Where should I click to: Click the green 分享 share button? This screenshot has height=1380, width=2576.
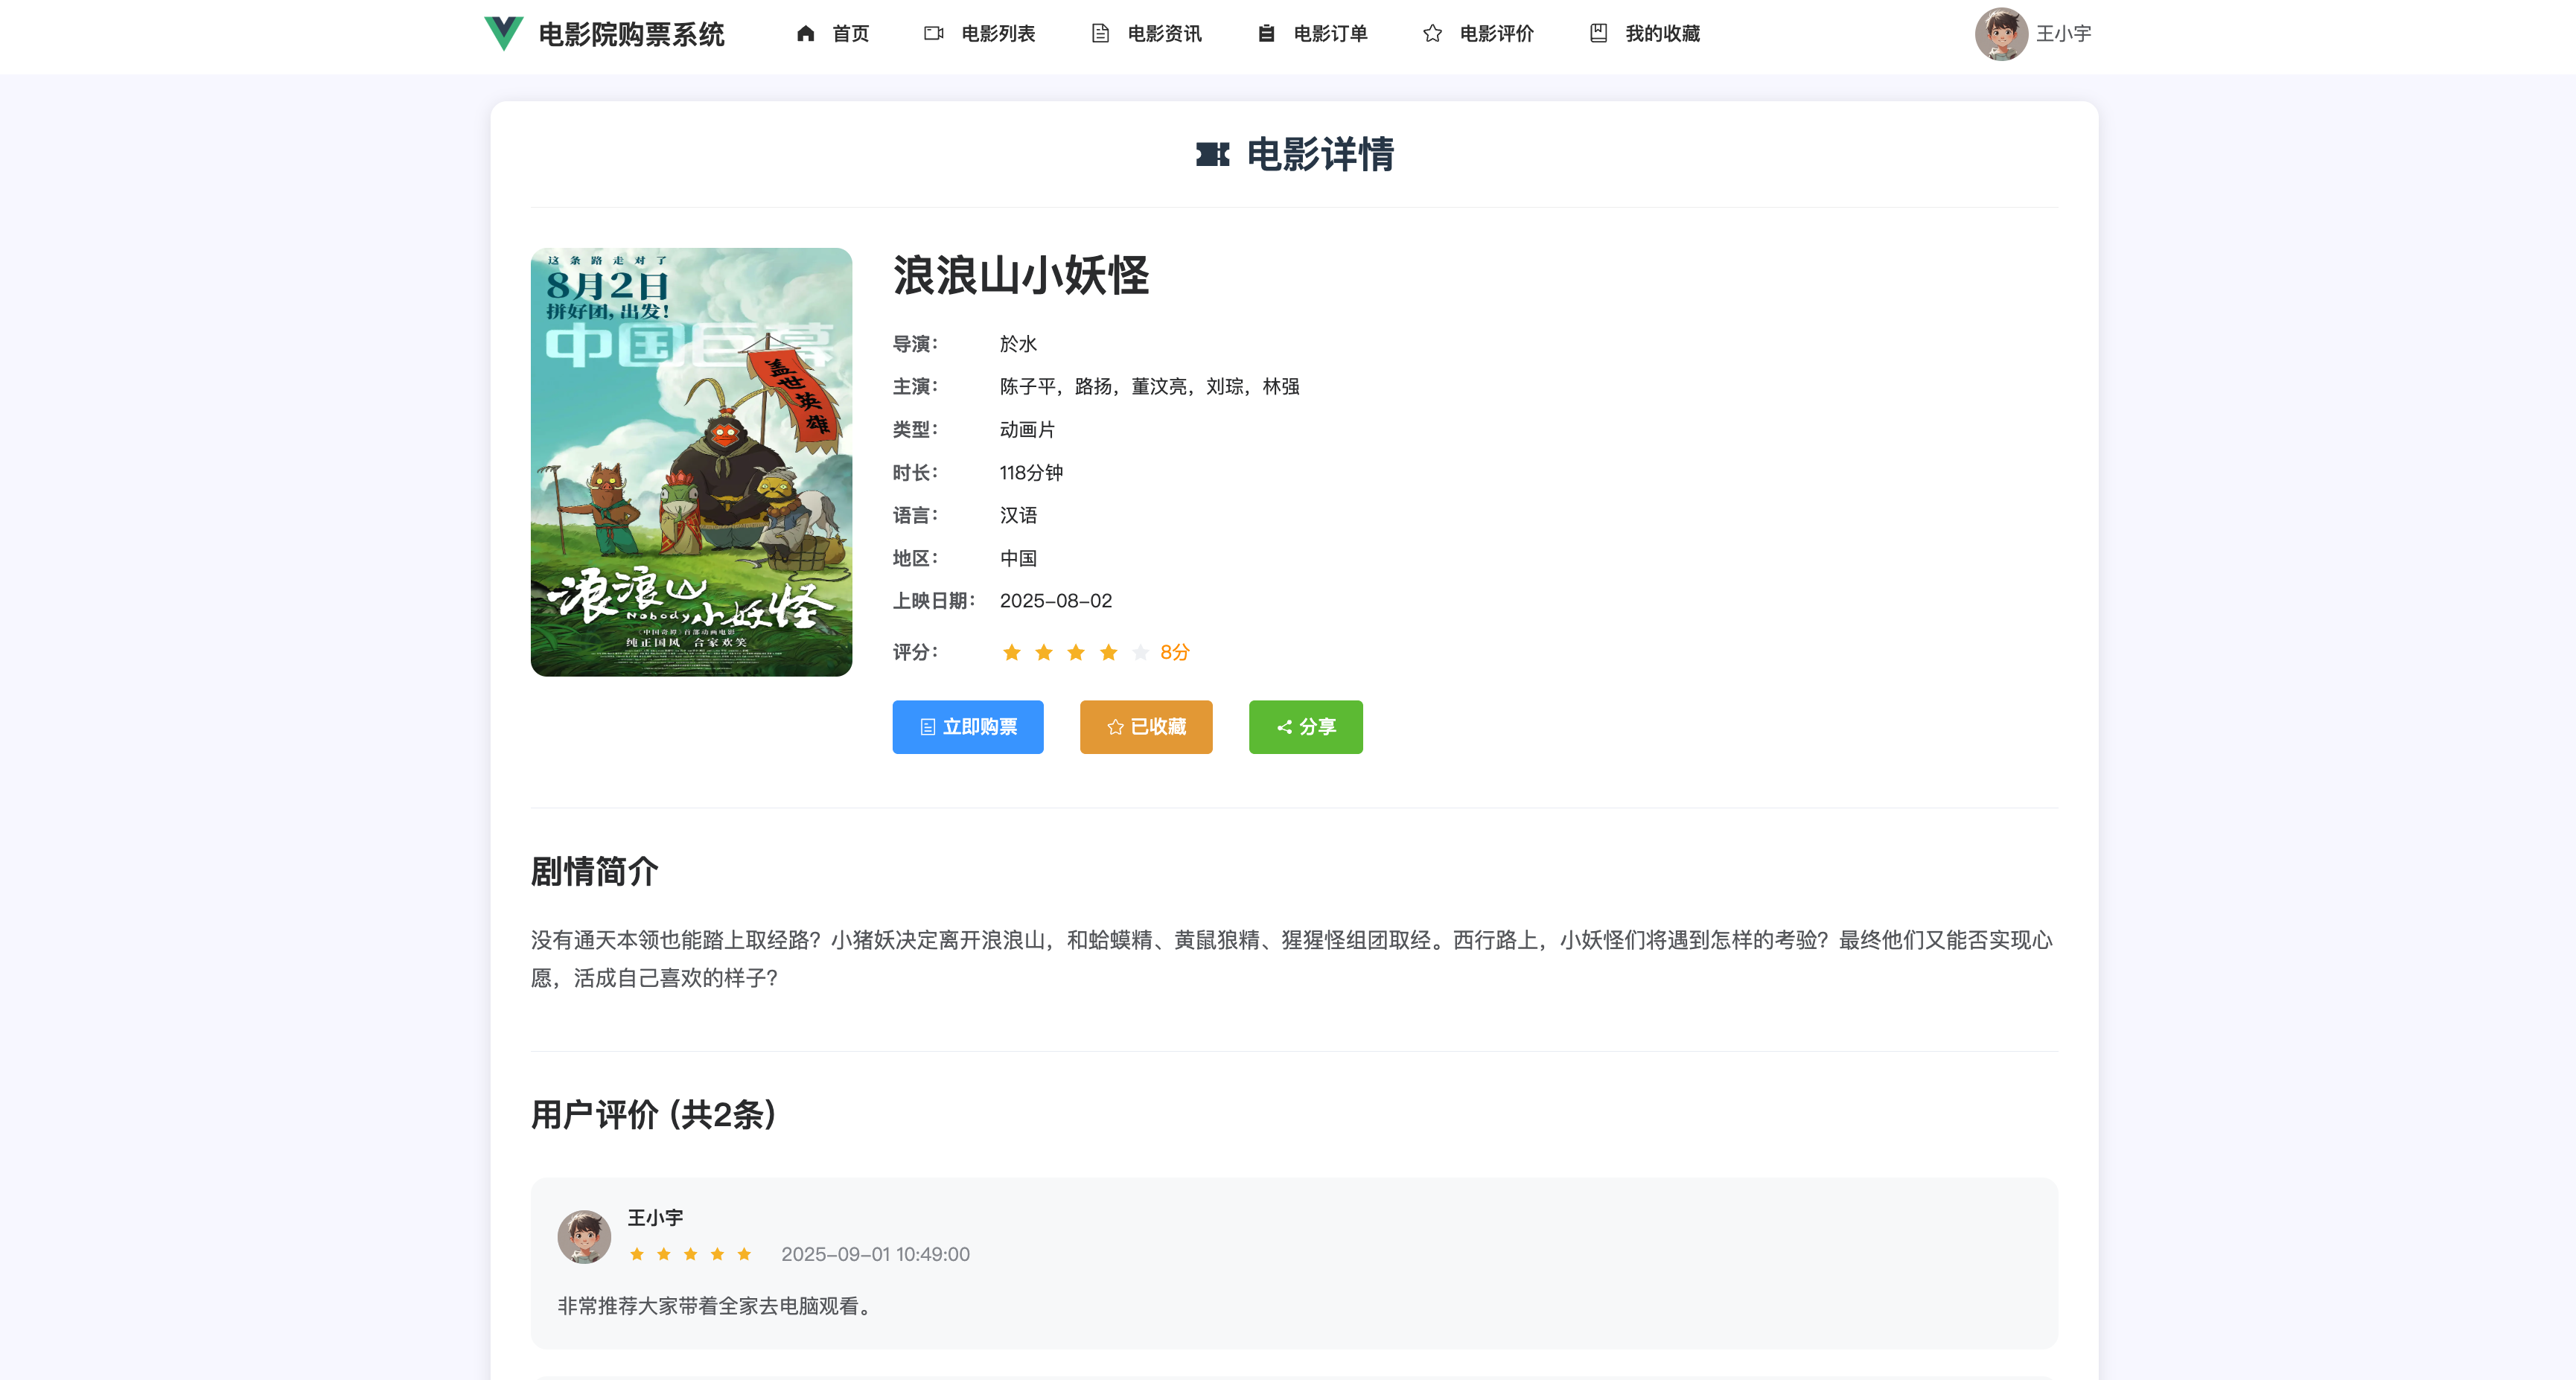click(x=1305, y=727)
